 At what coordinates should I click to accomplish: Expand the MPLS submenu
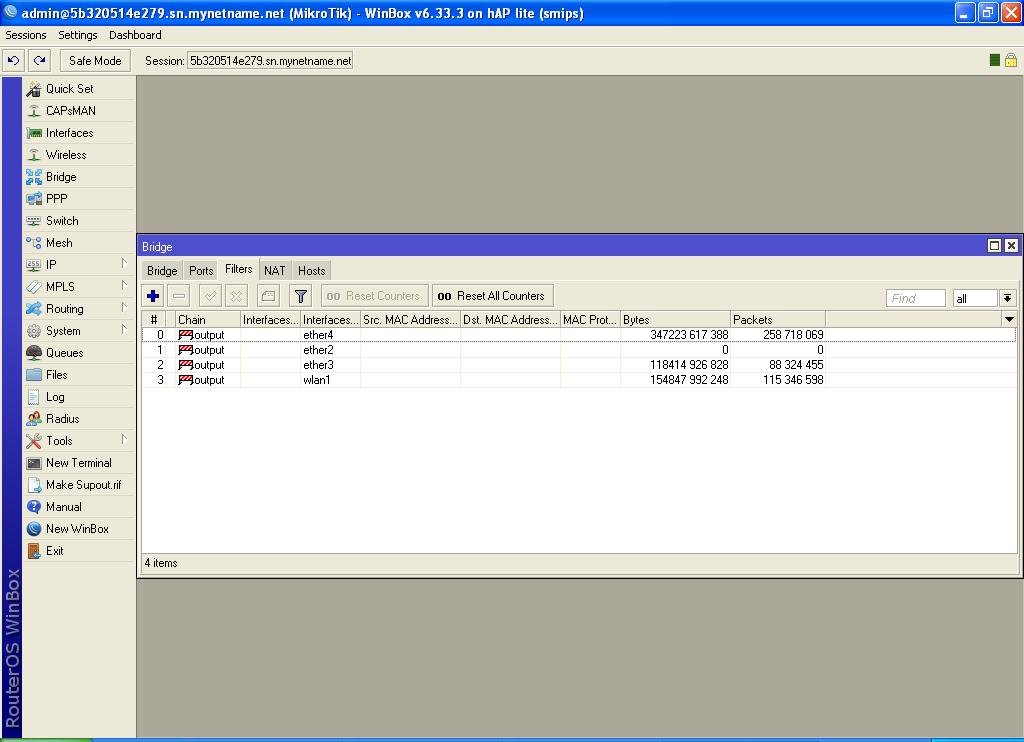coord(79,287)
